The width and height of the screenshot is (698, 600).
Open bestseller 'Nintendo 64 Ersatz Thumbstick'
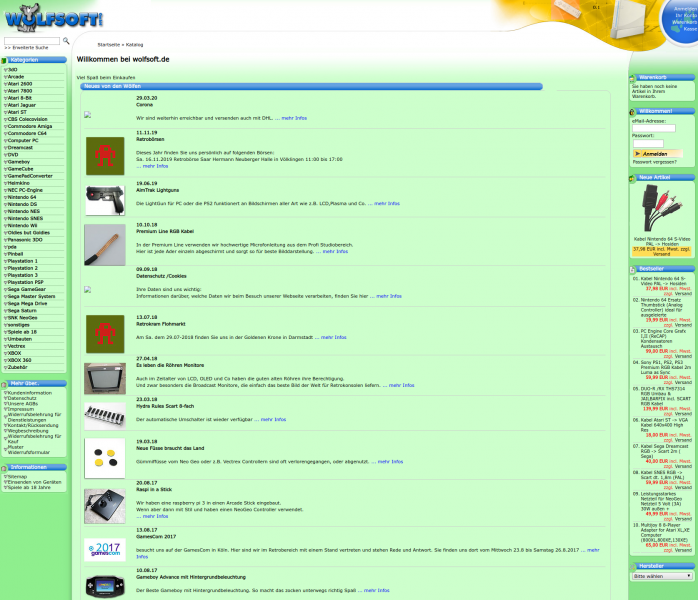[x=661, y=308]
